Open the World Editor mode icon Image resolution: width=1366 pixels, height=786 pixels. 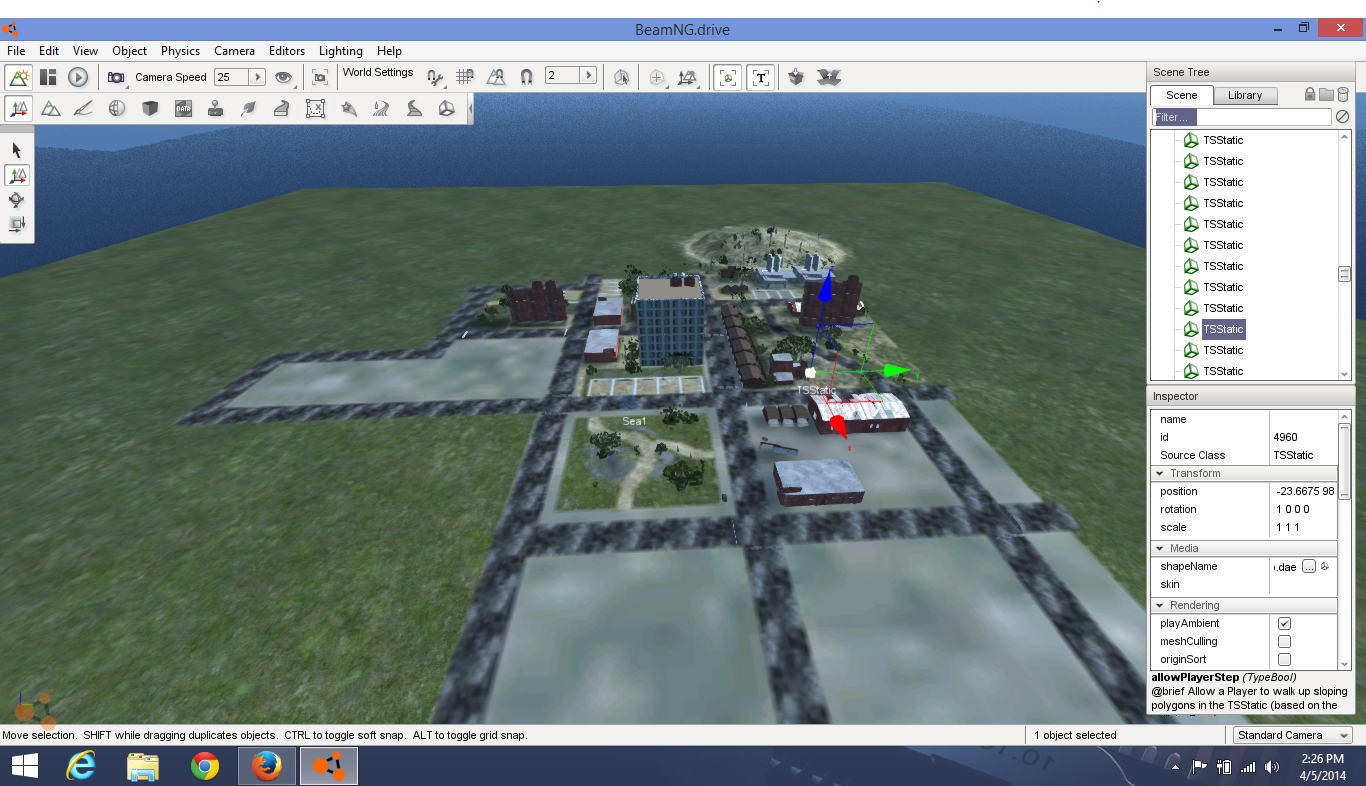(x=18, y=77)
